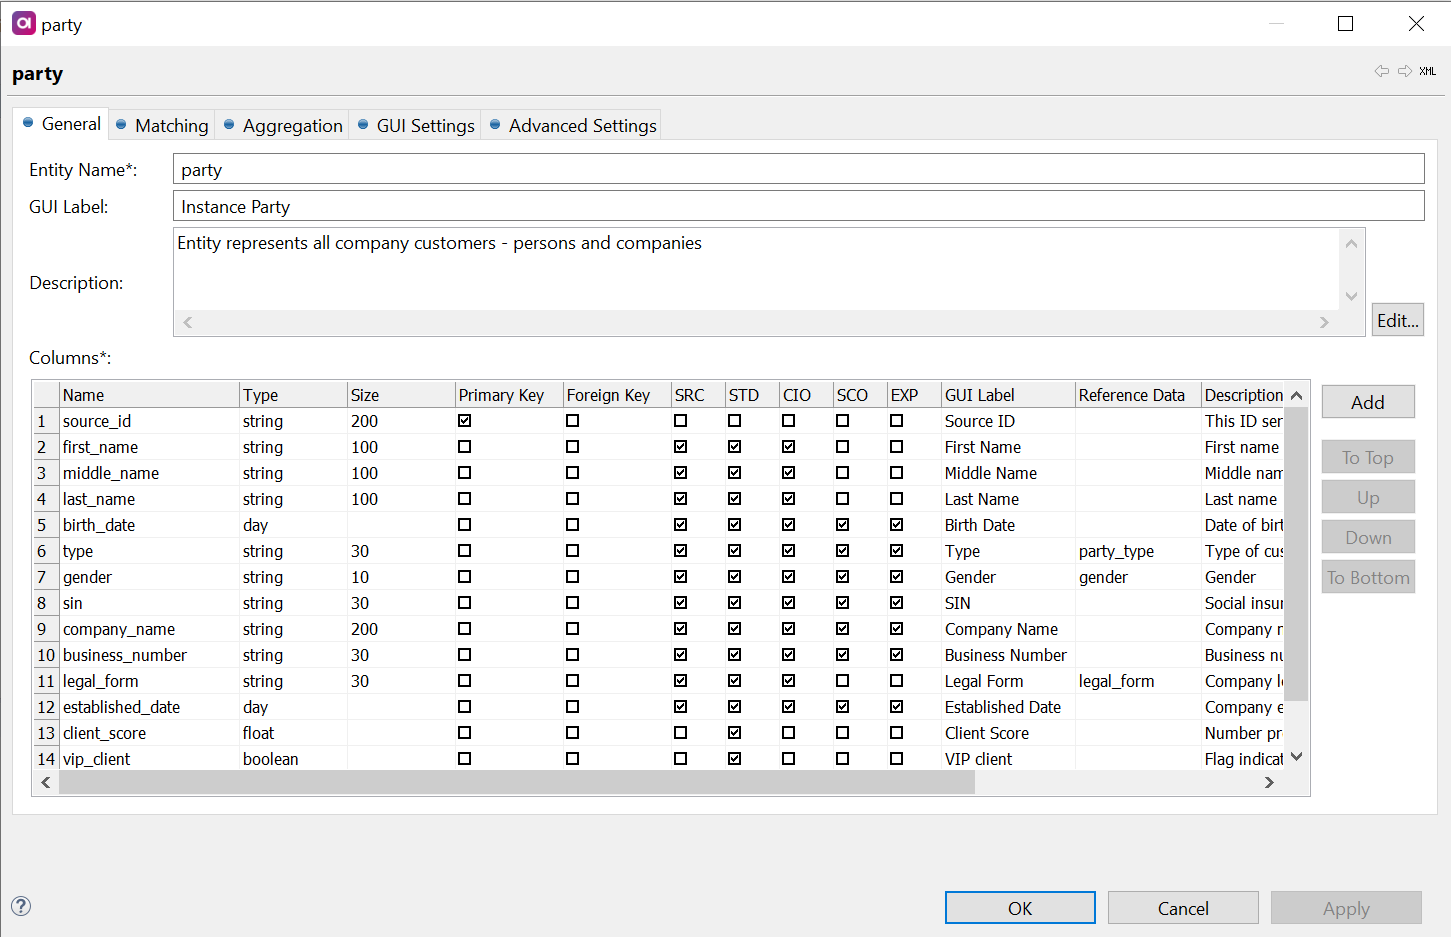Switch to the GUI Settings tab
Viewport: 1451px width, 937px height.
point(425,125)
